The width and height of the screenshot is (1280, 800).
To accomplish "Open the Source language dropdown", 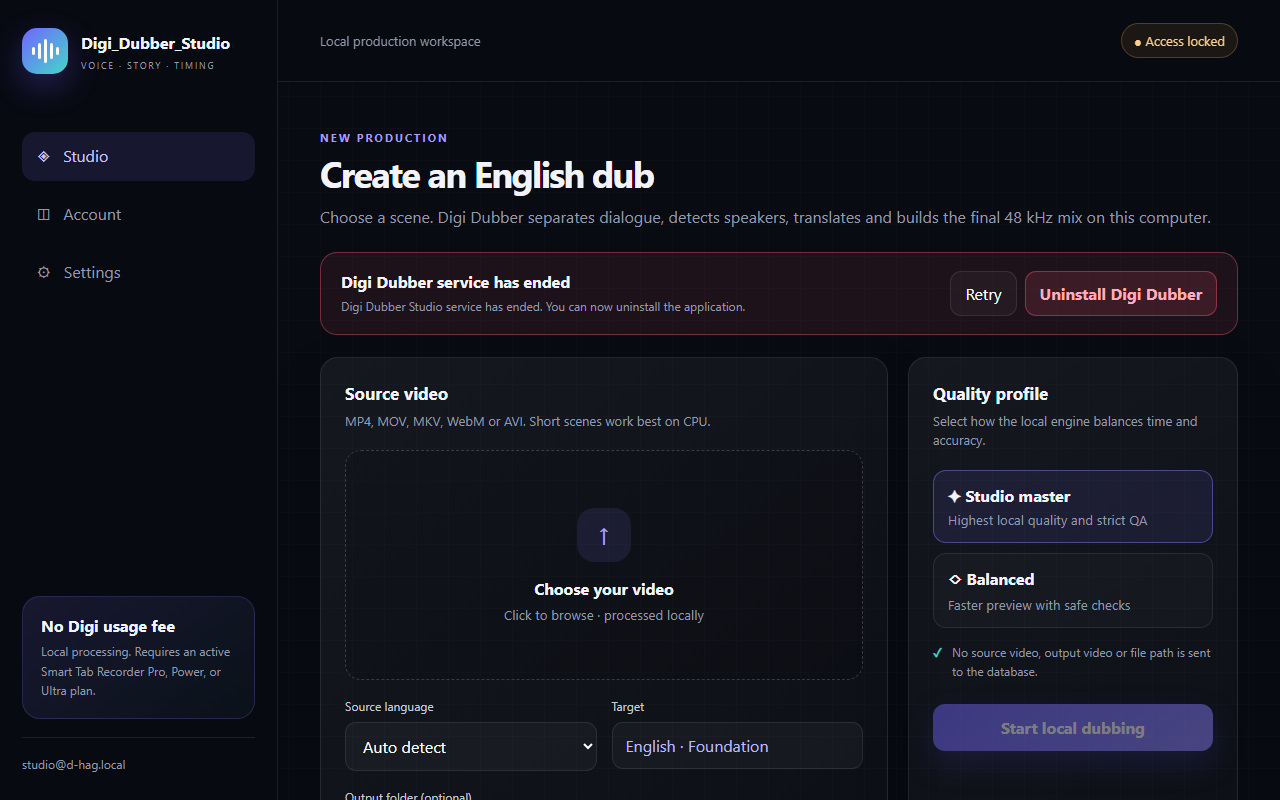I will [471, 747].
